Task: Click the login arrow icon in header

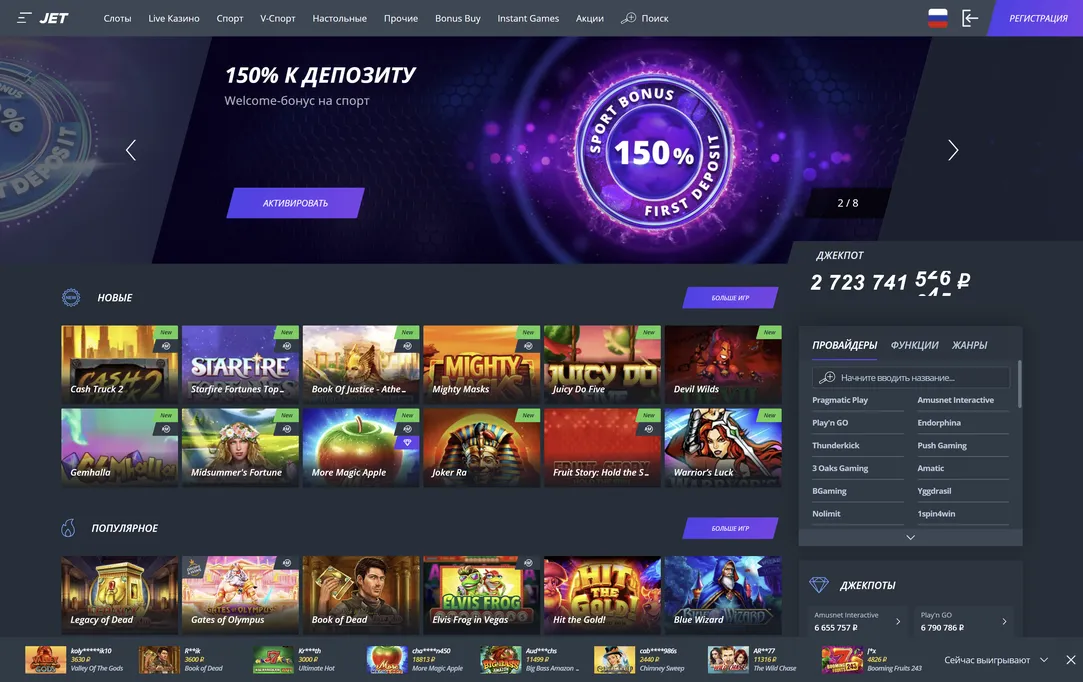Action: [970, 18]
